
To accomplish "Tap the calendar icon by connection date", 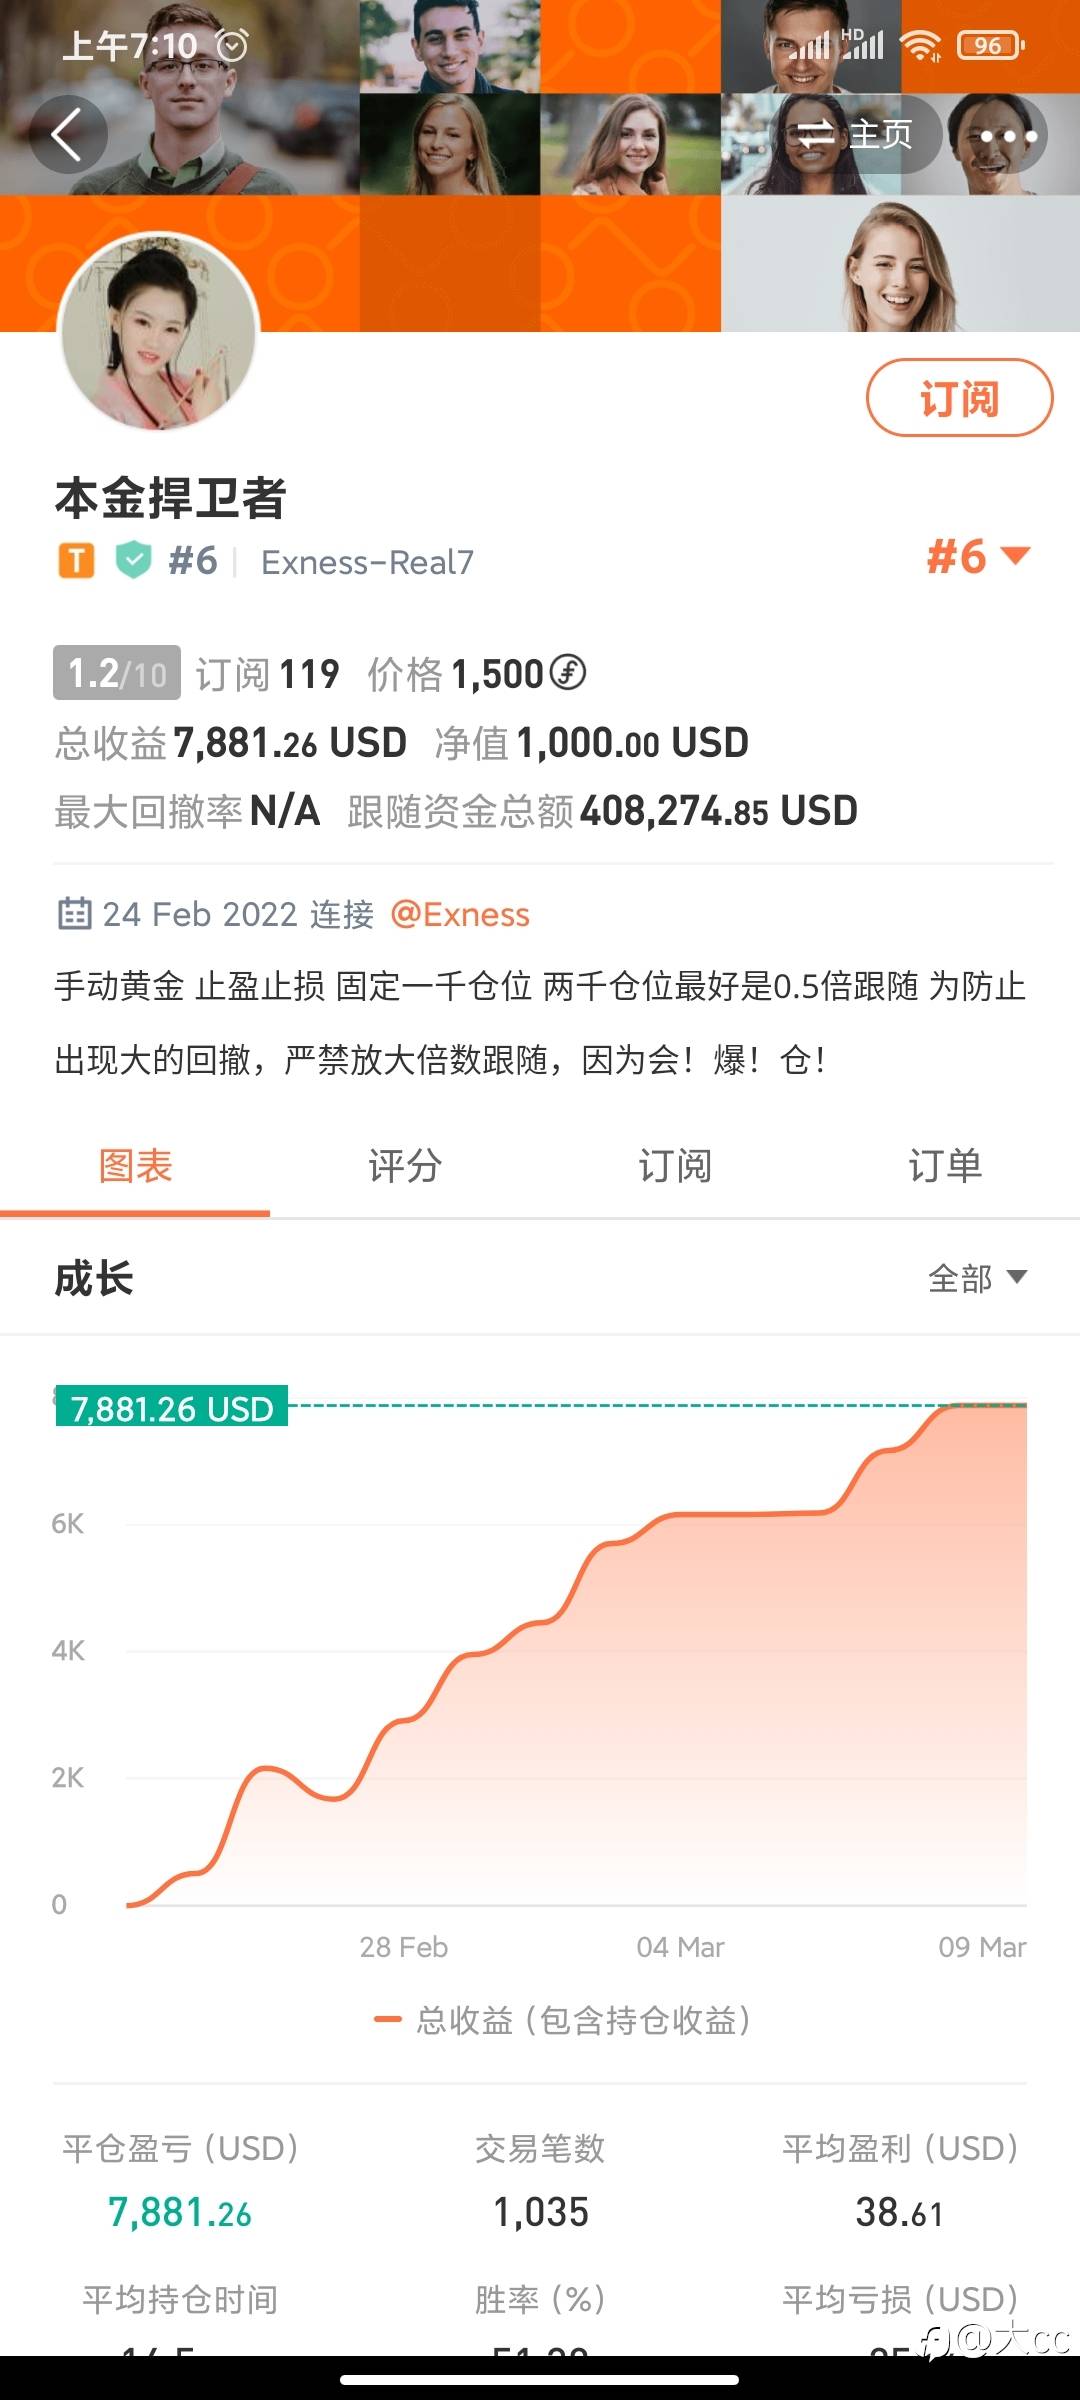I will coord(74,914).
